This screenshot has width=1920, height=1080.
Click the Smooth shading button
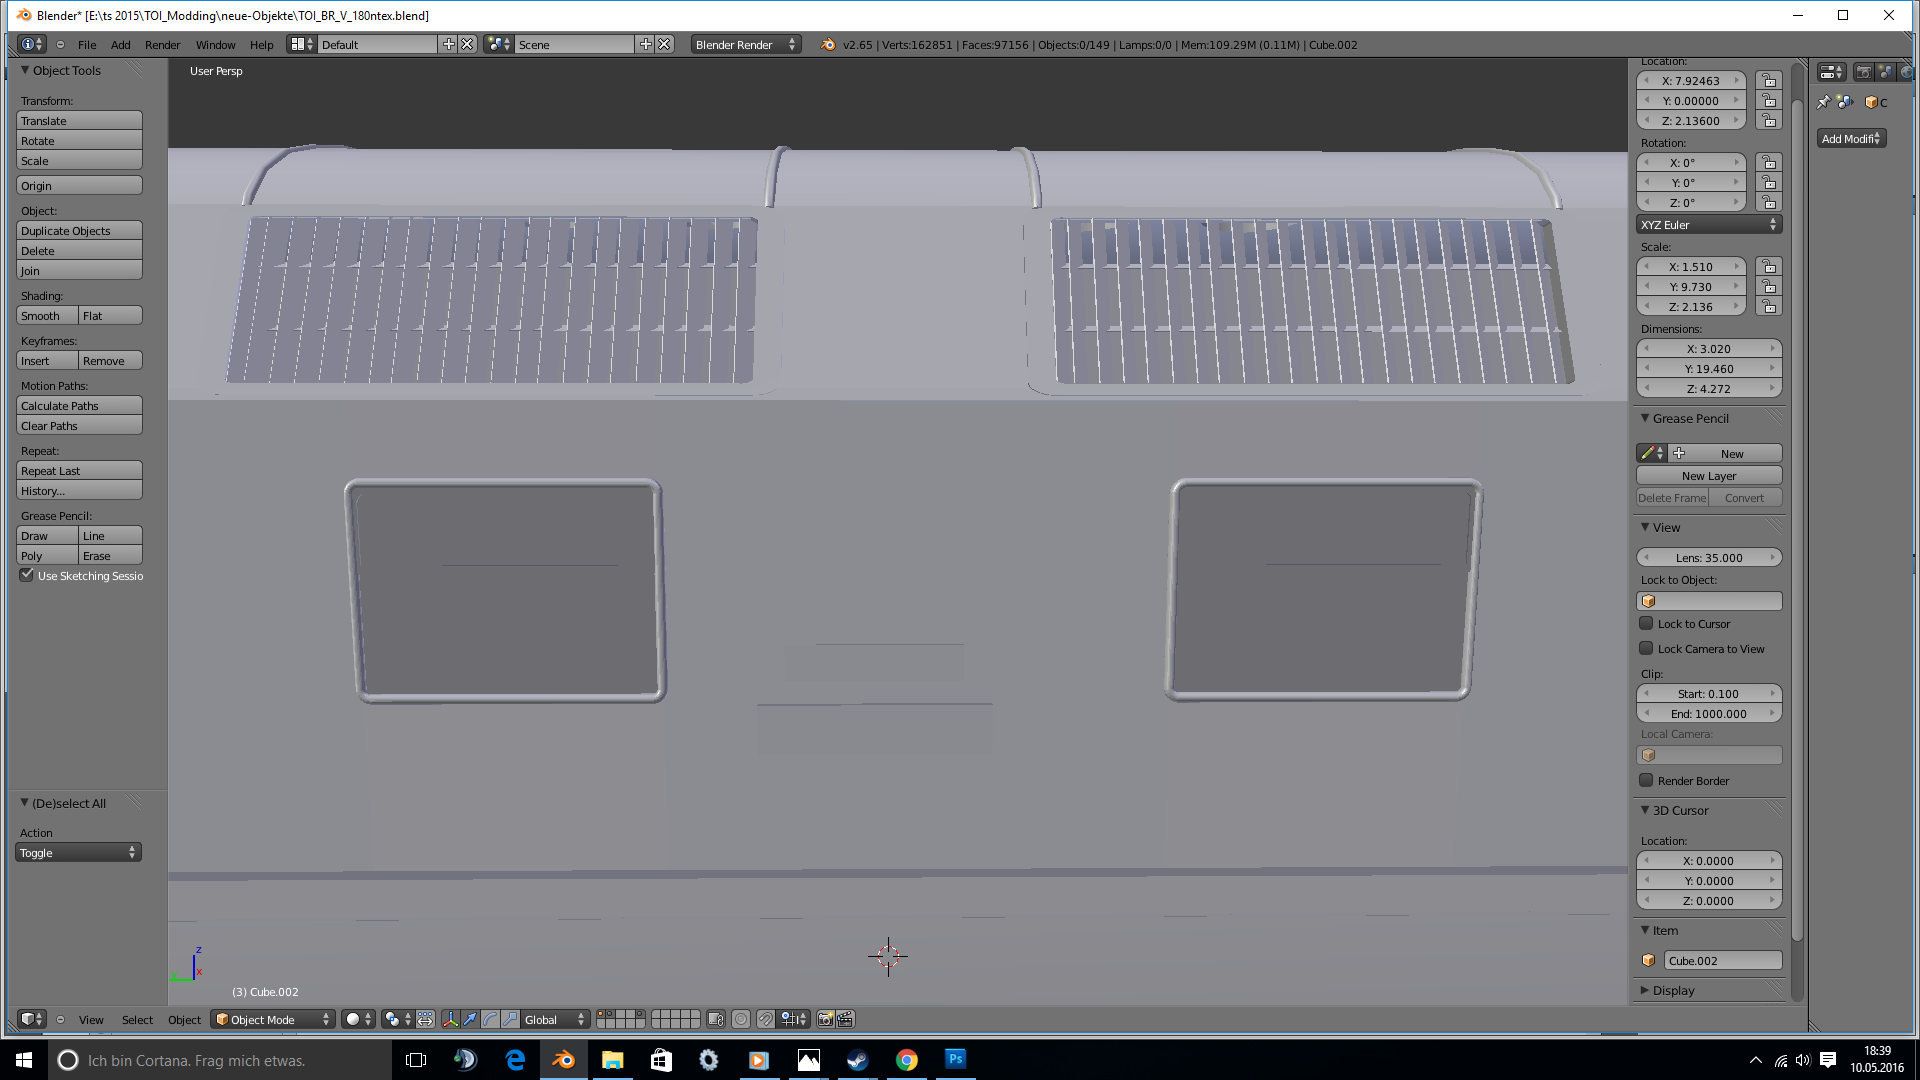tap(47, 316)
